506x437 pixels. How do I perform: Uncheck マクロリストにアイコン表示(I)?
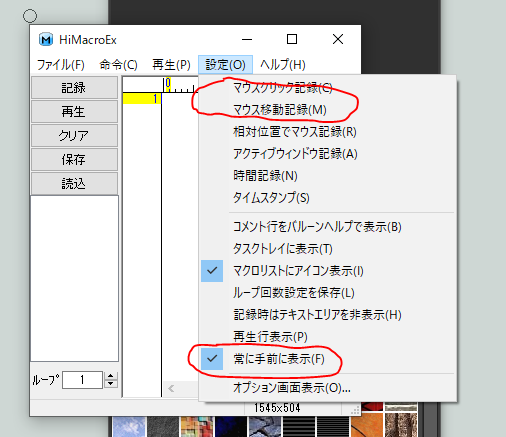[328, 271]
